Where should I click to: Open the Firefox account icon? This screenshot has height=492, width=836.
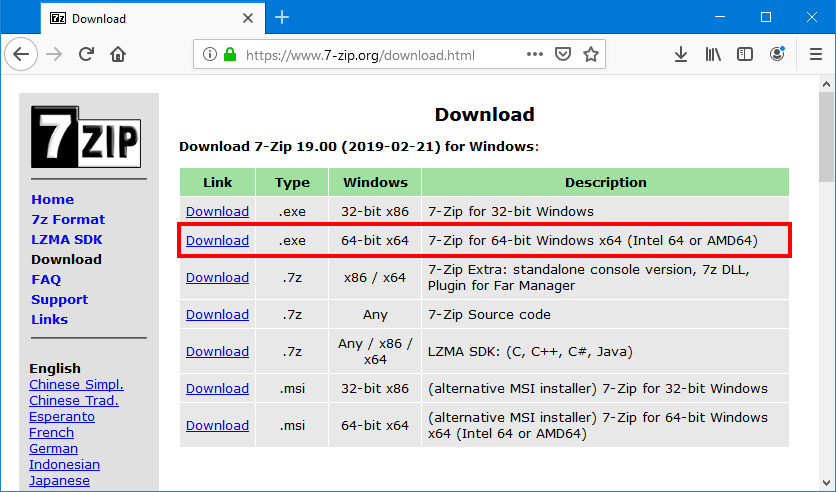click(x=777, y=54)
